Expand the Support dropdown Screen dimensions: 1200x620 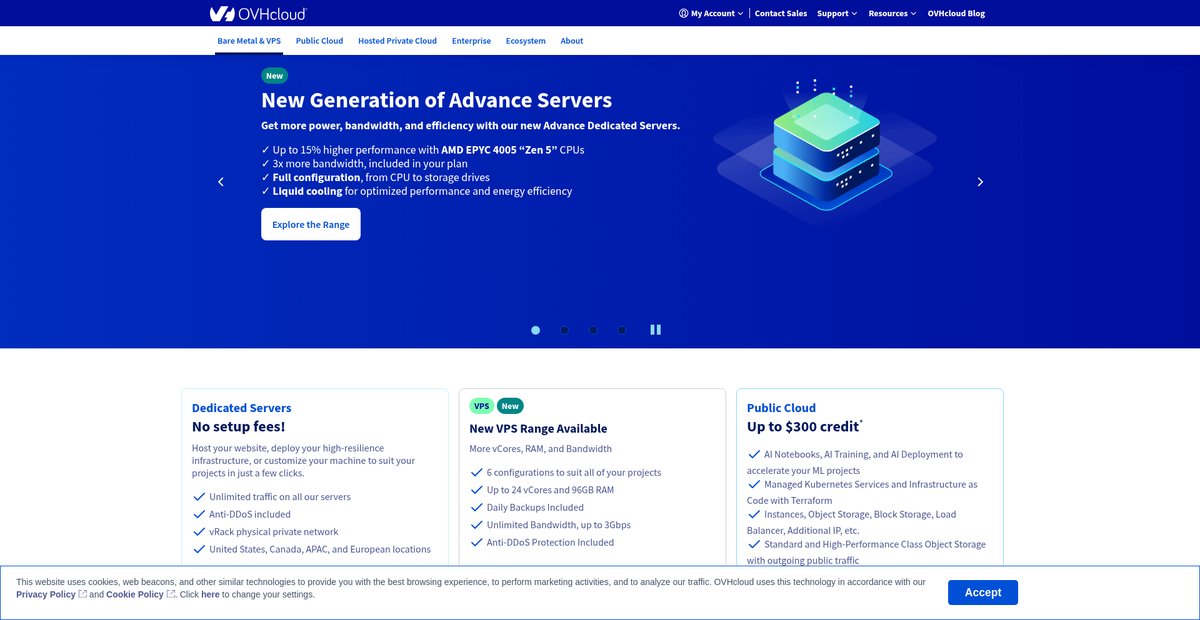[837, 13]
